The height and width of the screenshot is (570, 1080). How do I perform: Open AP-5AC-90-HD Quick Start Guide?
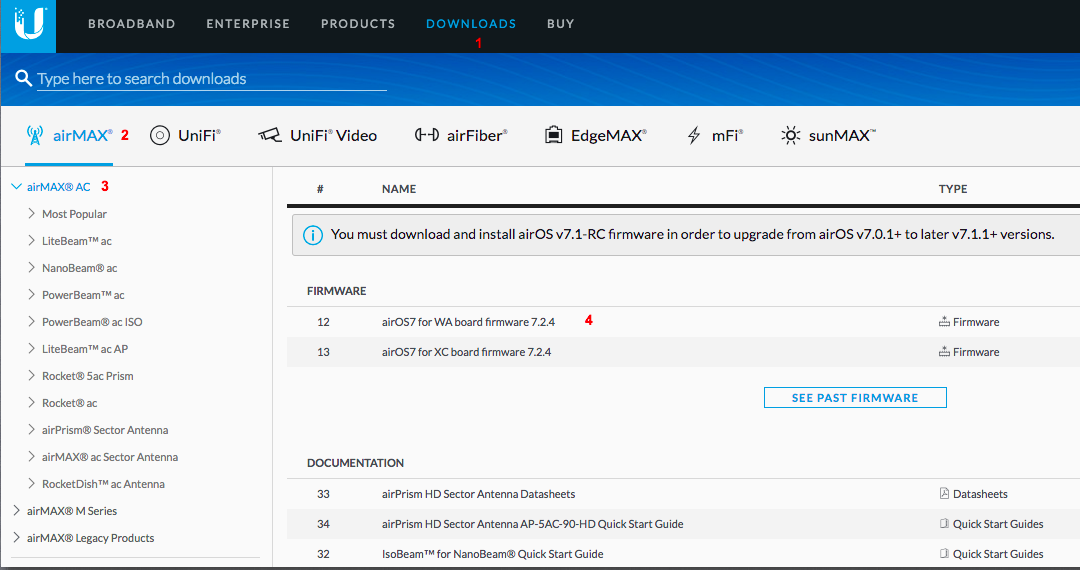532,524
